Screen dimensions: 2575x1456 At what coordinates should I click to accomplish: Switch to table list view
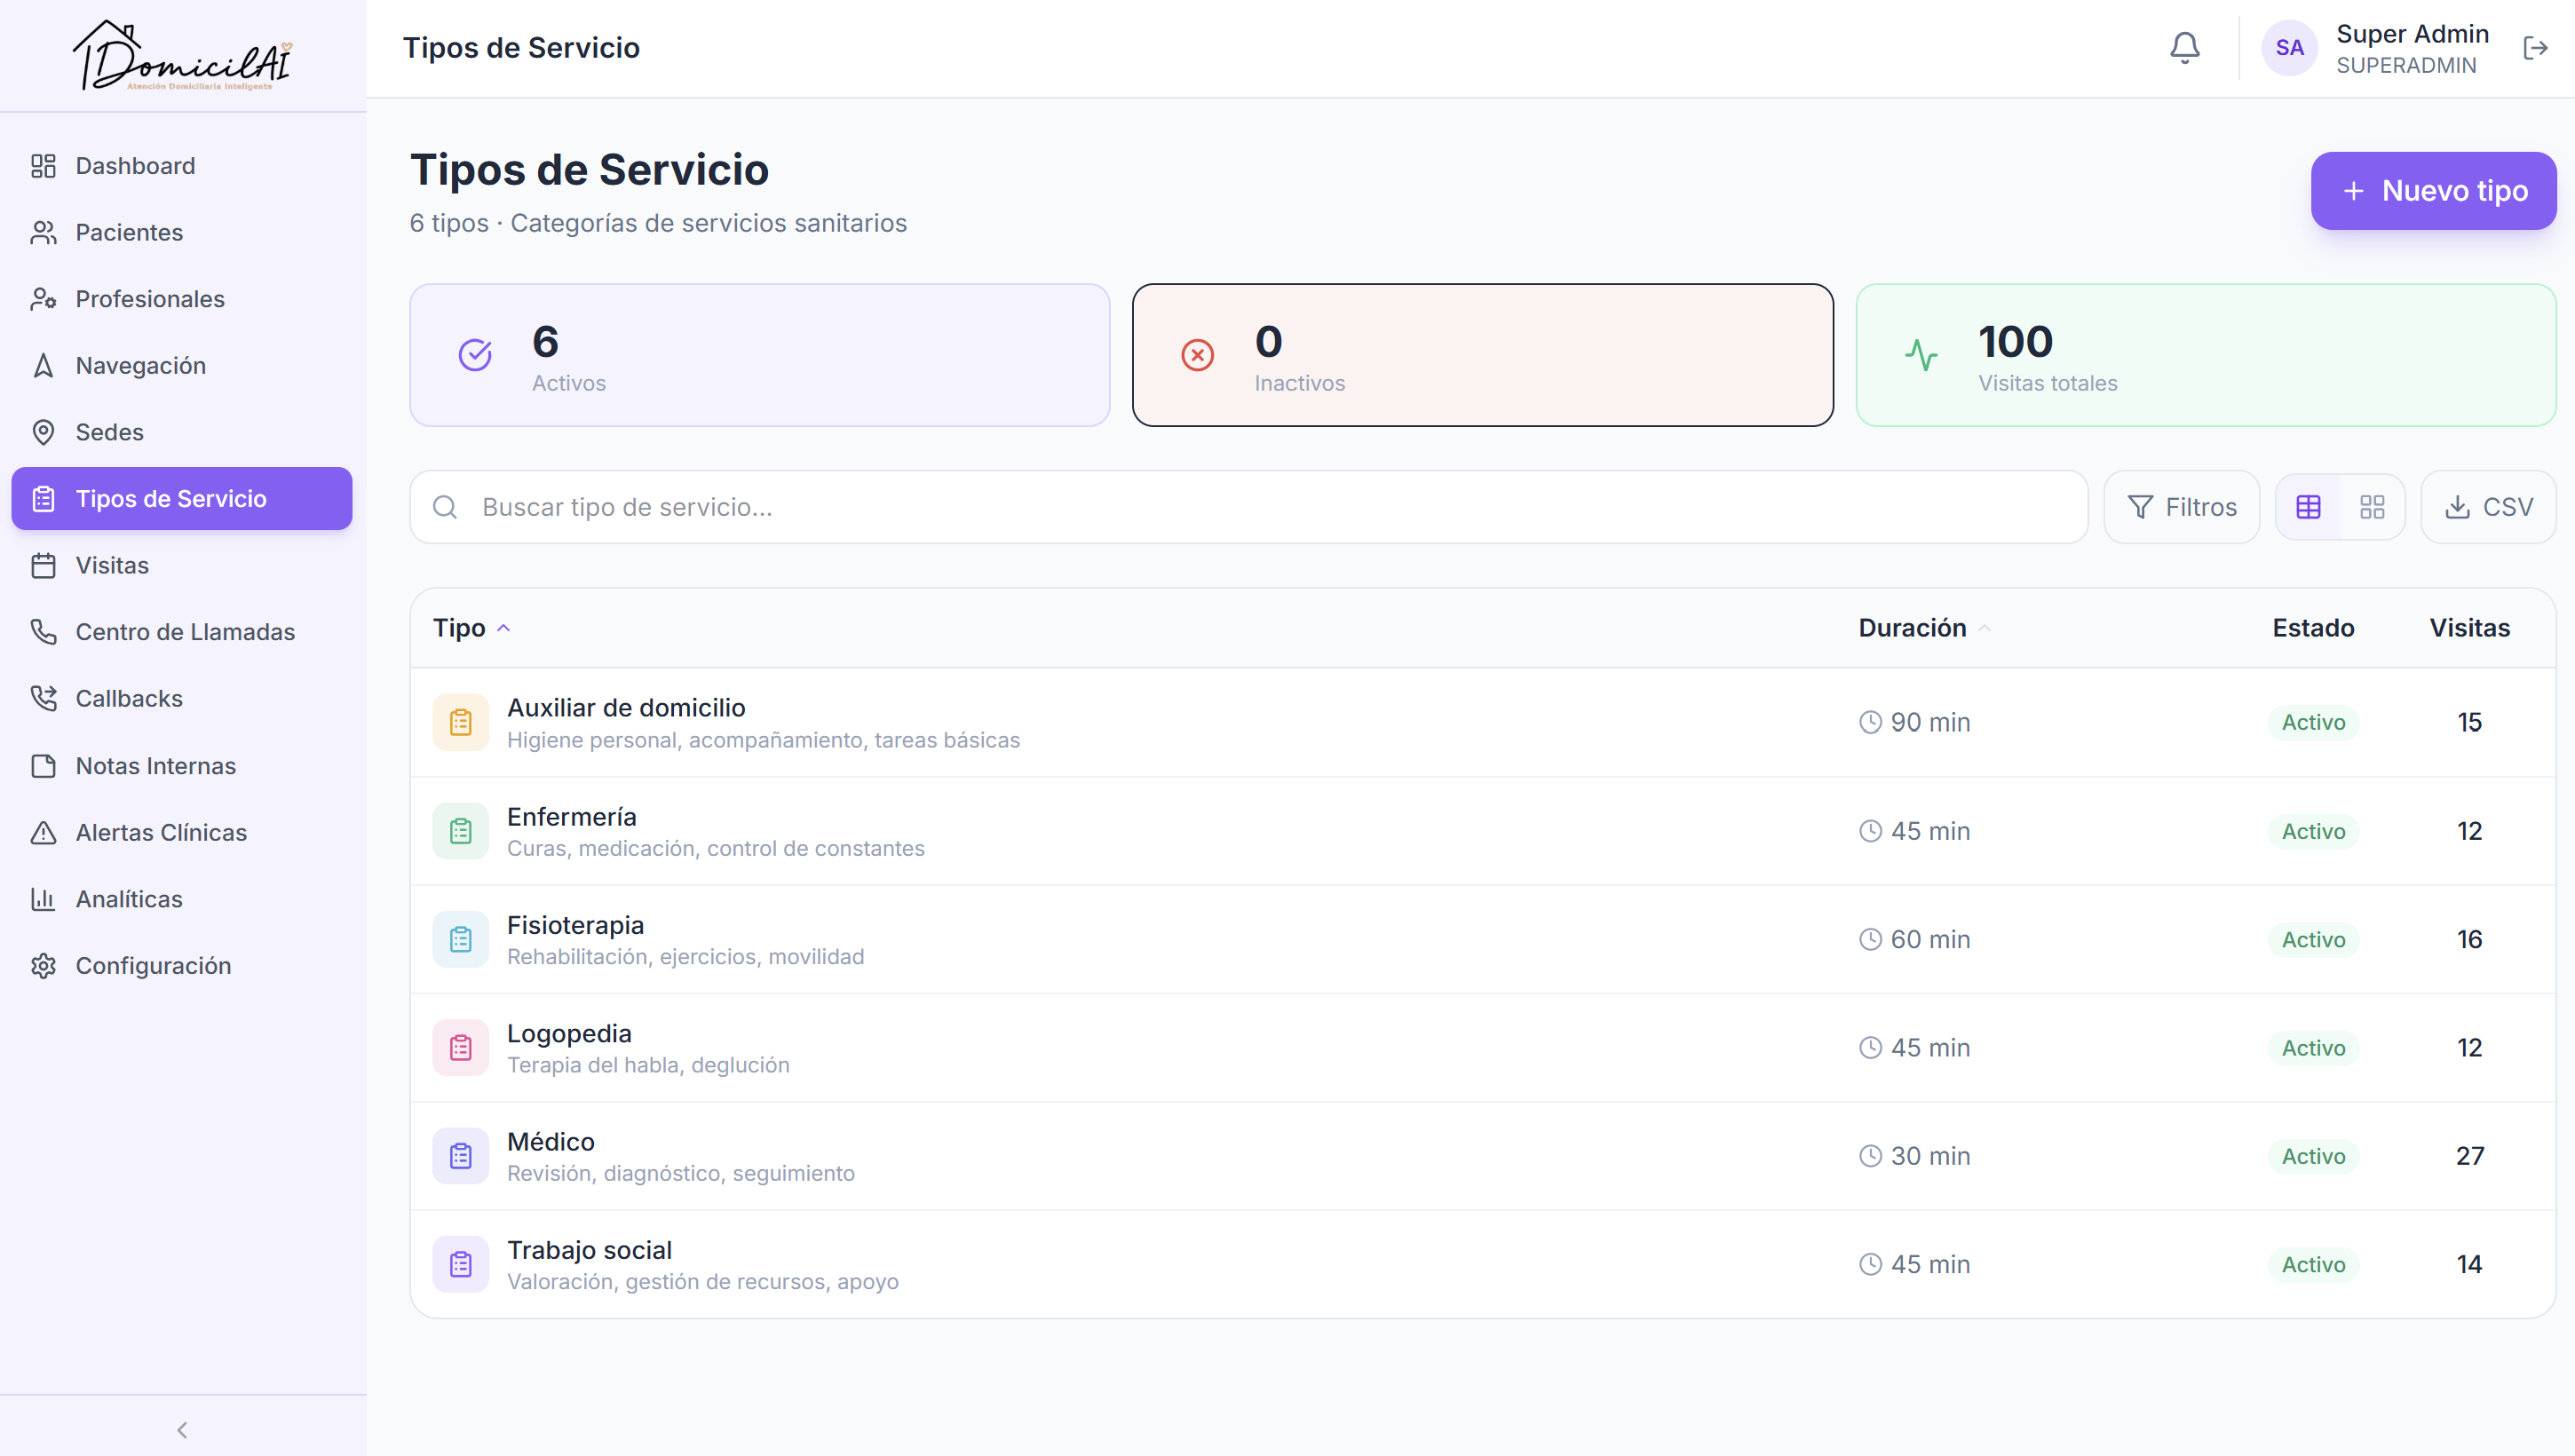click(x=2308, y=507)
